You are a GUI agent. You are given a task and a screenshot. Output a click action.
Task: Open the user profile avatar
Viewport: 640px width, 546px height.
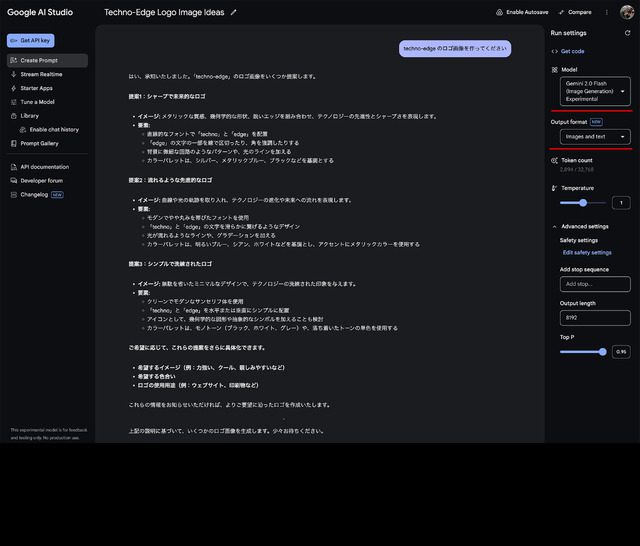pyautogui.click(x=627, y=12)
